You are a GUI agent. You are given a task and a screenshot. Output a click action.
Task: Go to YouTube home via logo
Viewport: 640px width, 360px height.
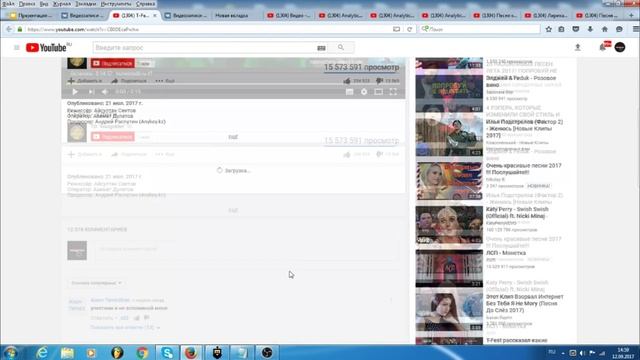(46, 48)
